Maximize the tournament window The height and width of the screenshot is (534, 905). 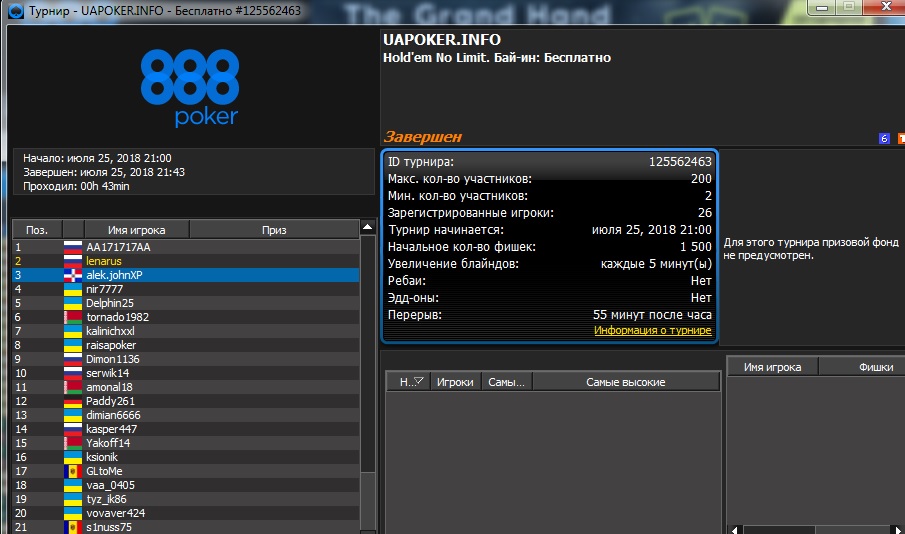pyautogui.click(x=849, y=8)
